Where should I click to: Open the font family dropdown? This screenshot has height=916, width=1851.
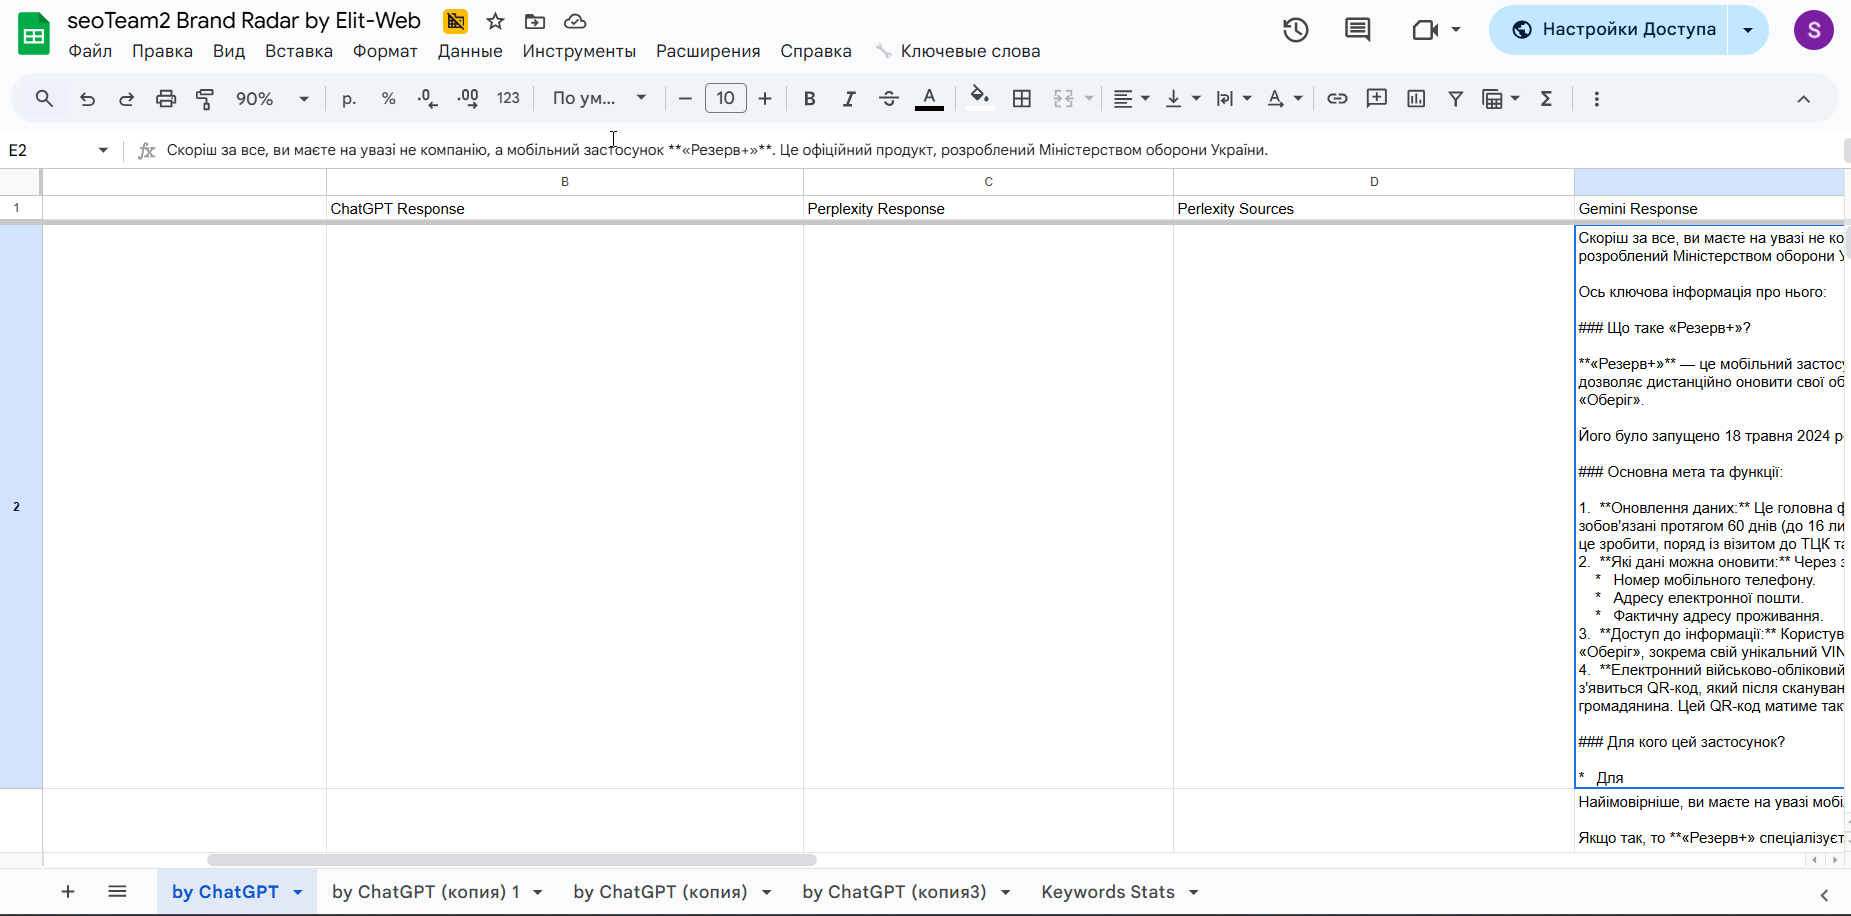tap(600, 99)
